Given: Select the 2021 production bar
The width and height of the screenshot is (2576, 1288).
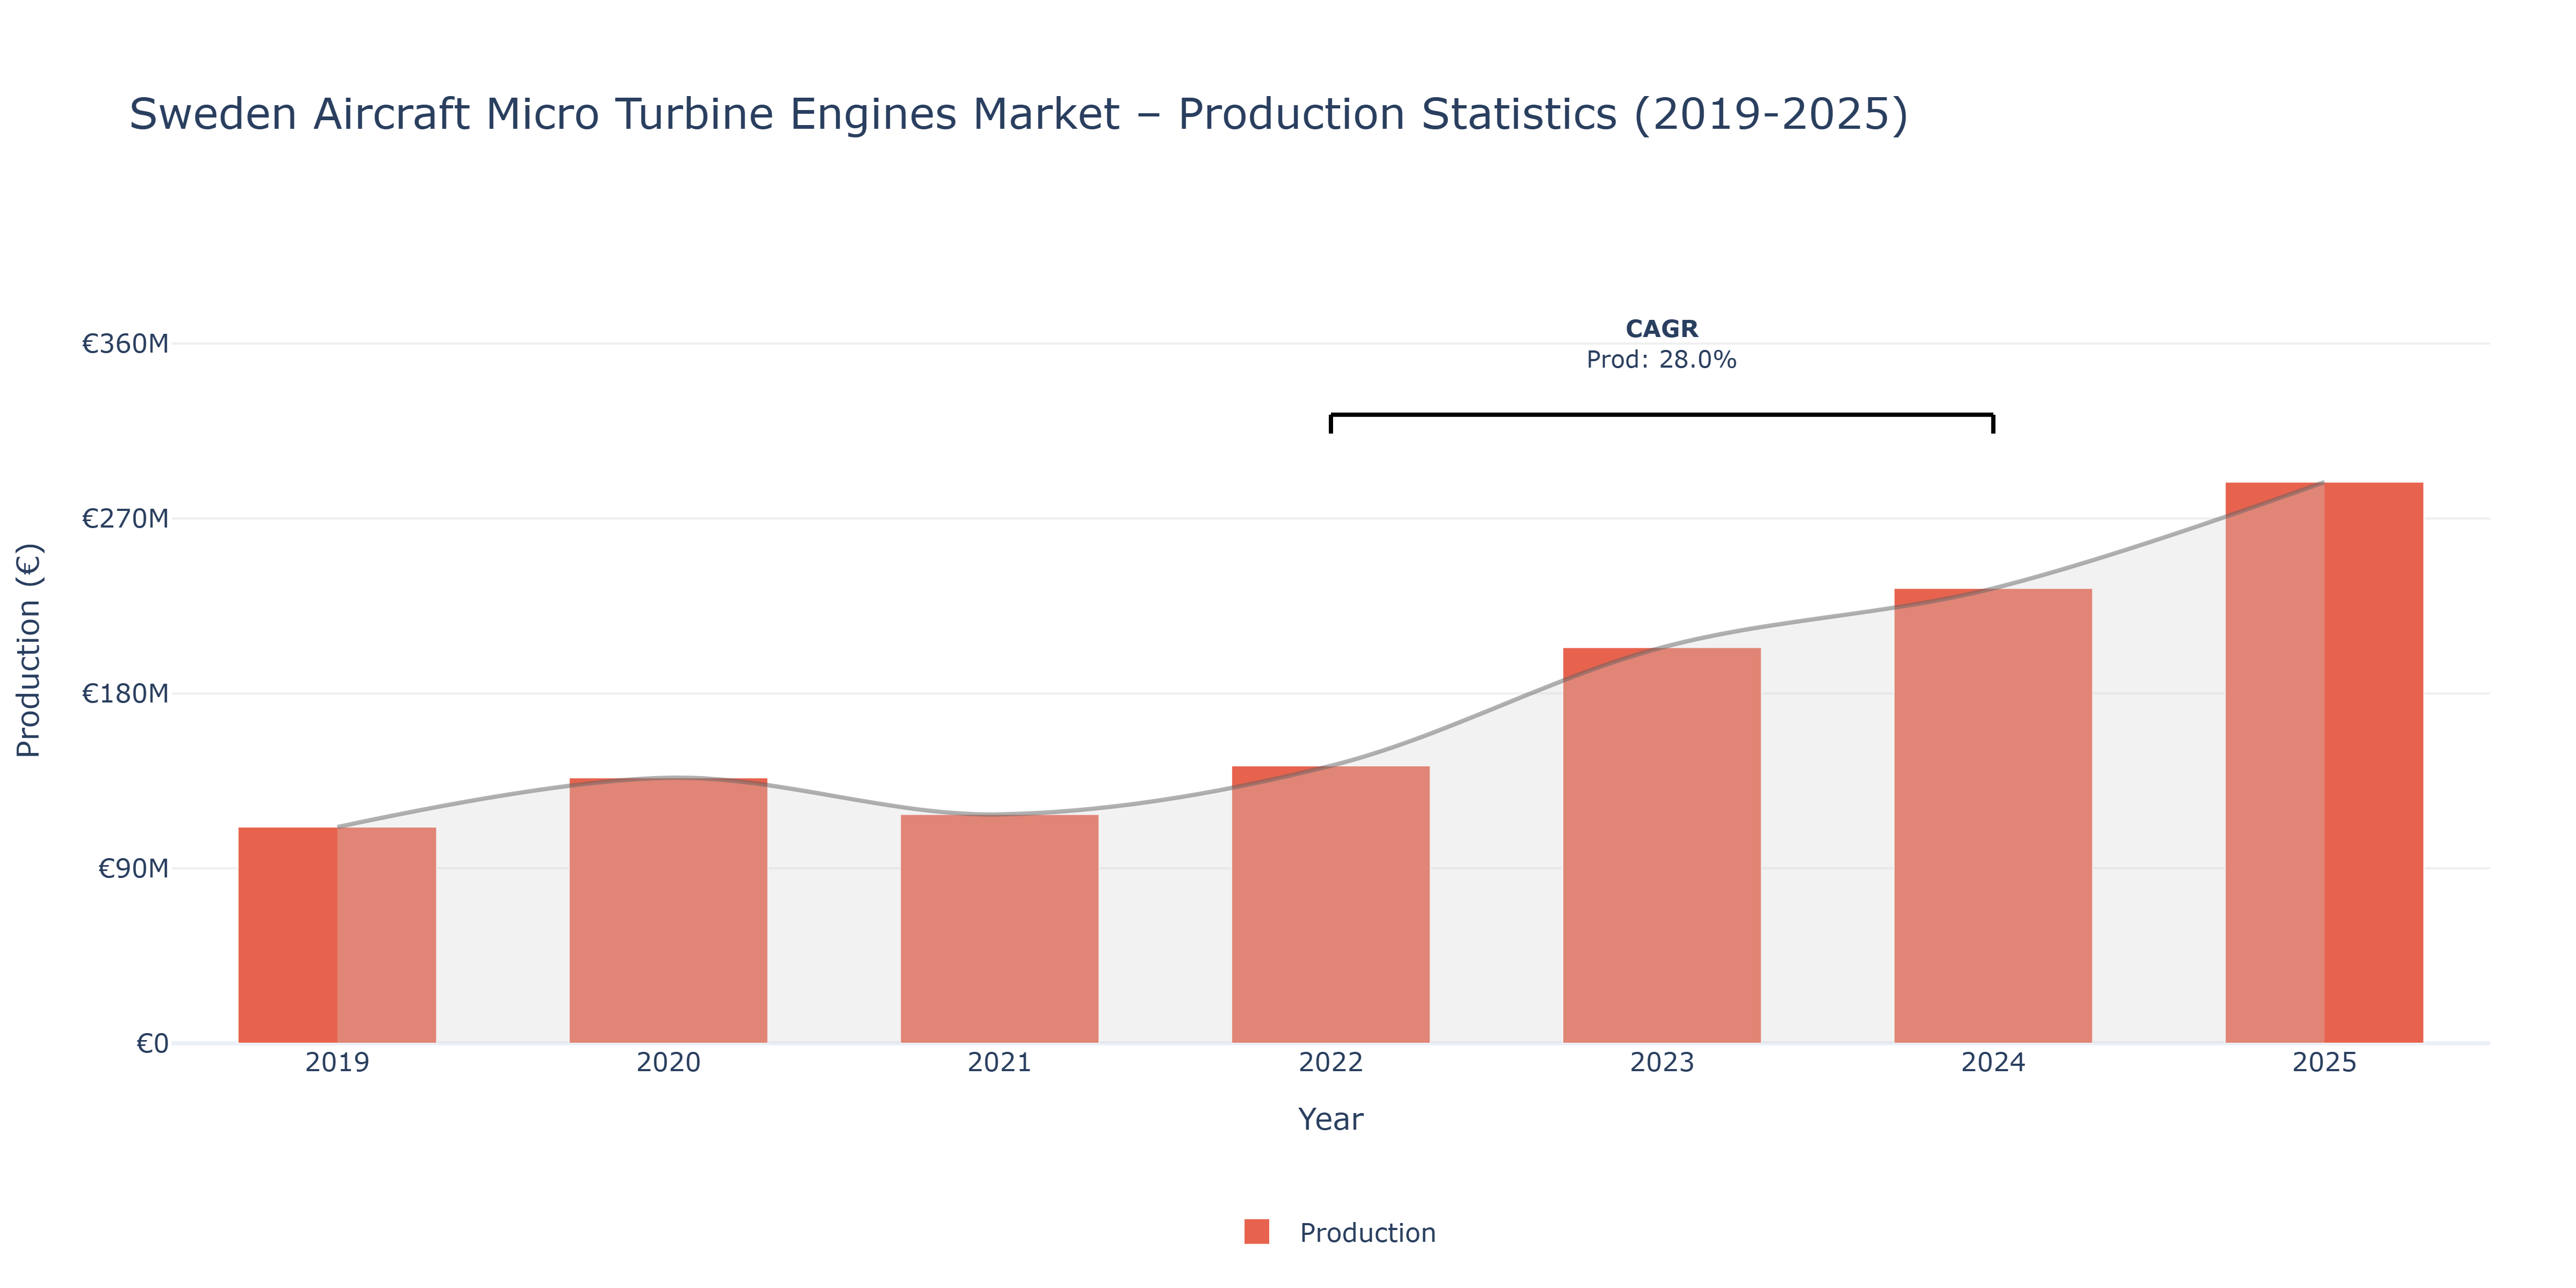Looking at the screenshot, I should click(999, 929).
